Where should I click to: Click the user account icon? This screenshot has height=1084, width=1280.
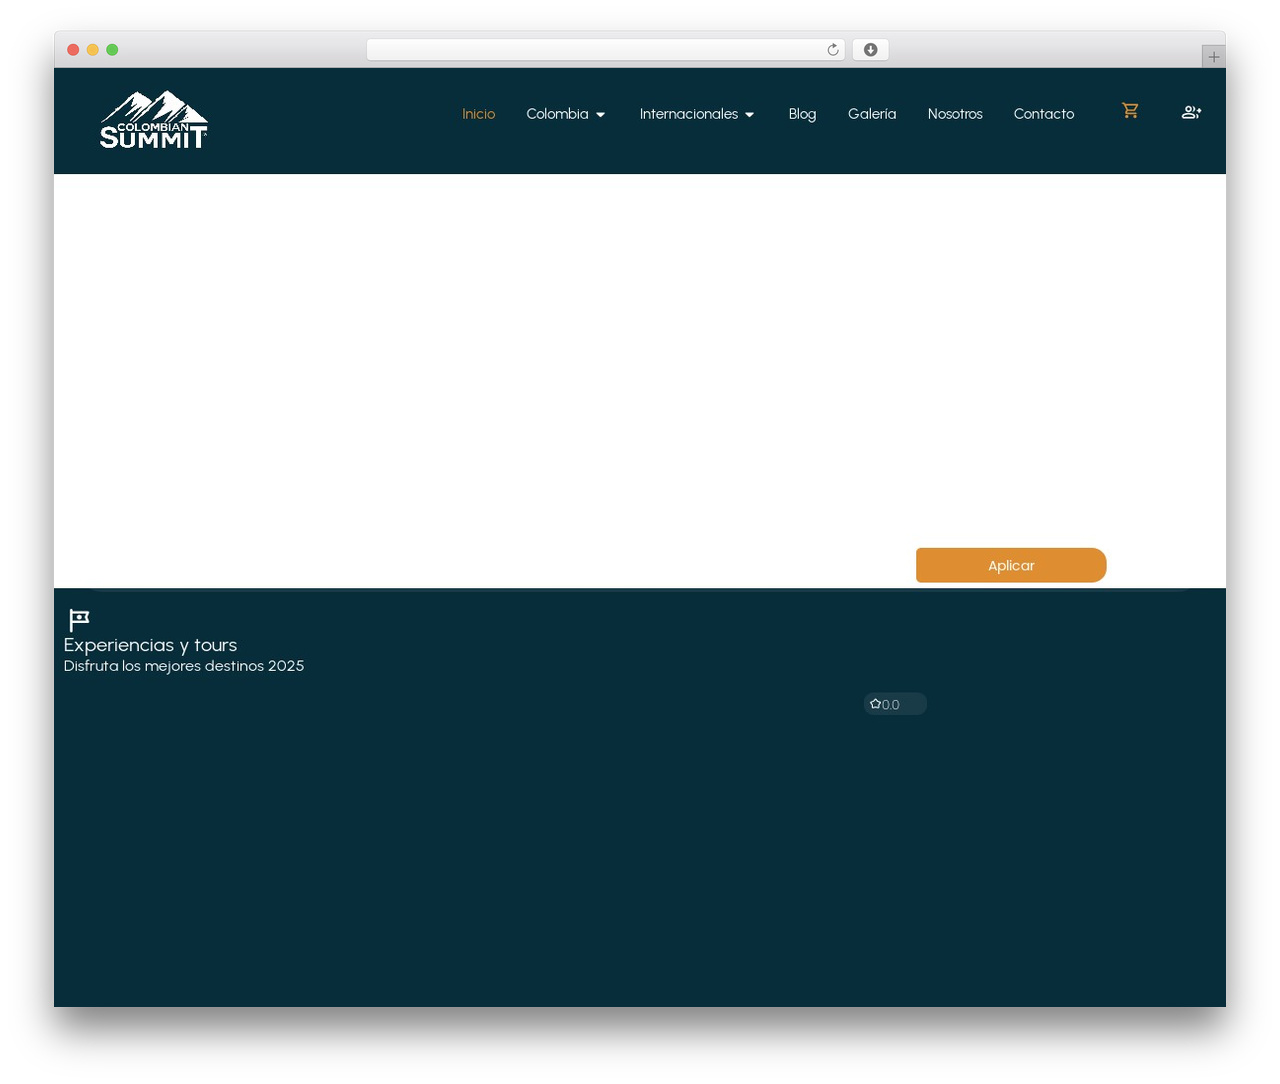tap(1191, 112)
